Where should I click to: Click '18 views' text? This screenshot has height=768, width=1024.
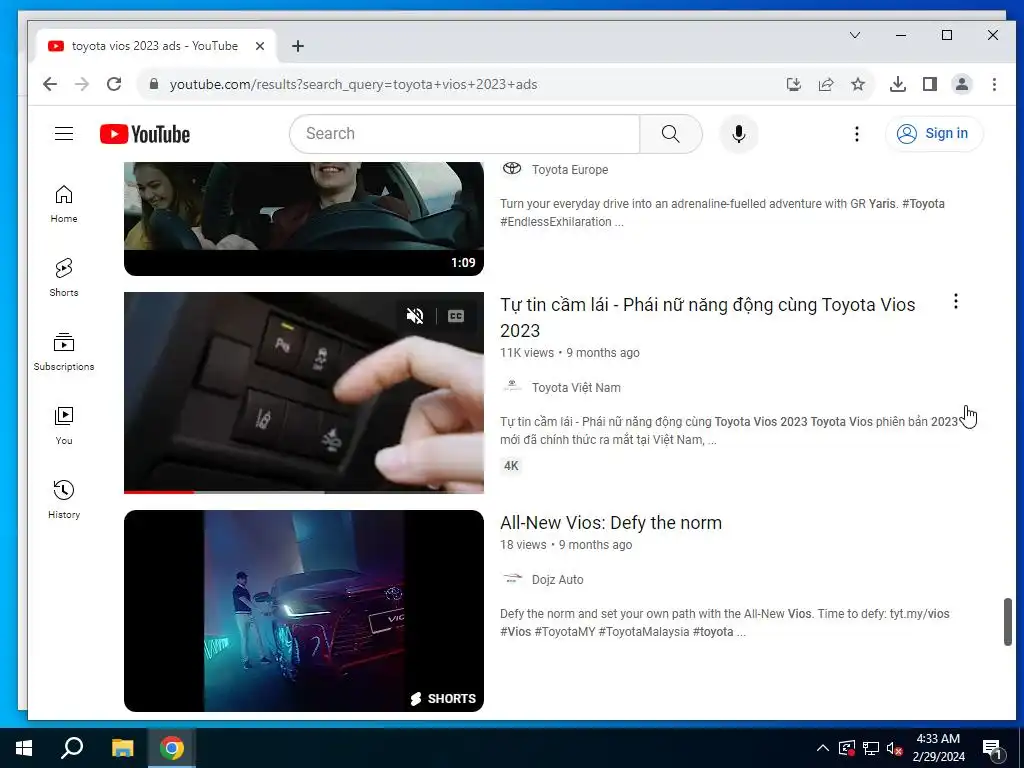tap(523, 545)
